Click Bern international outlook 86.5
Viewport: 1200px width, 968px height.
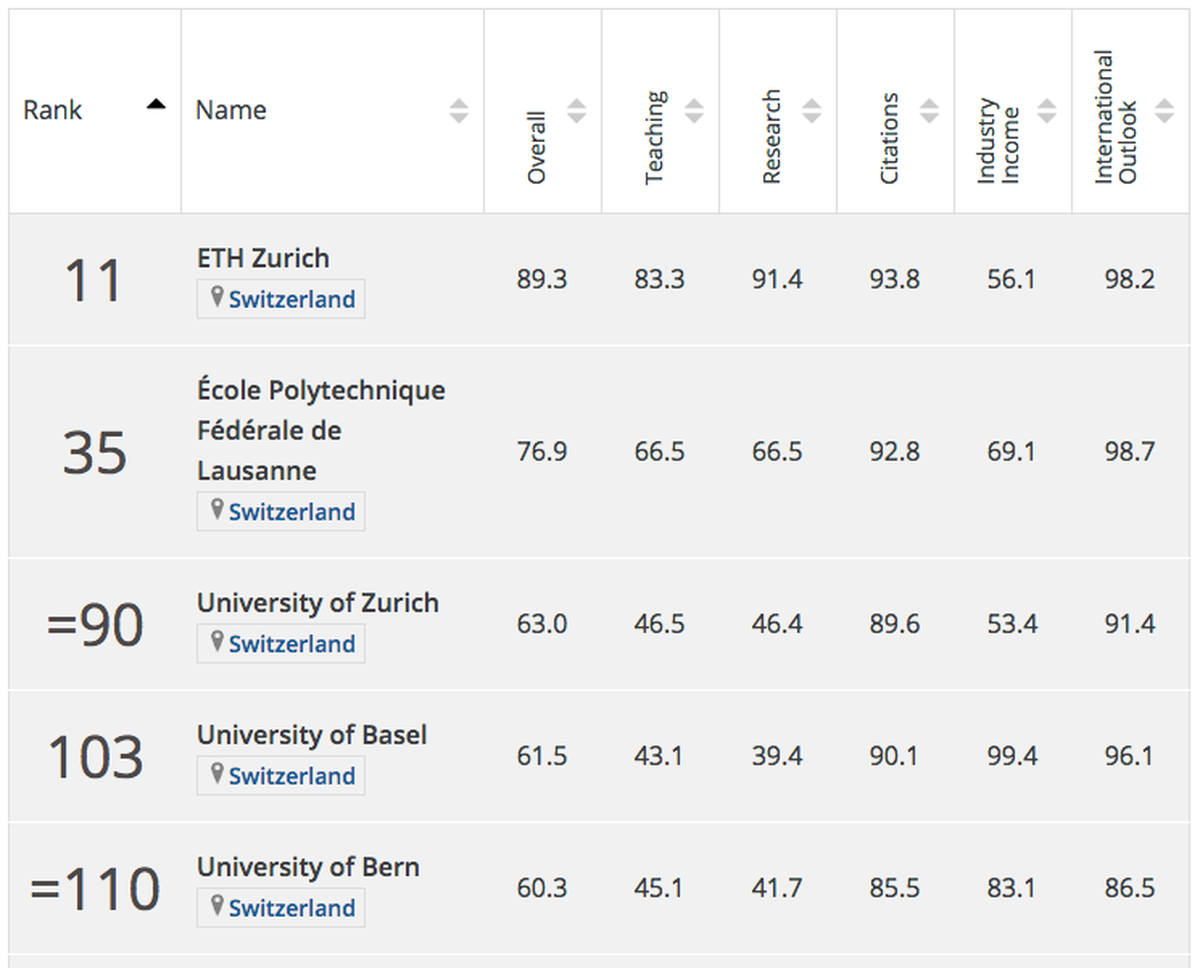coord(1130,889)
